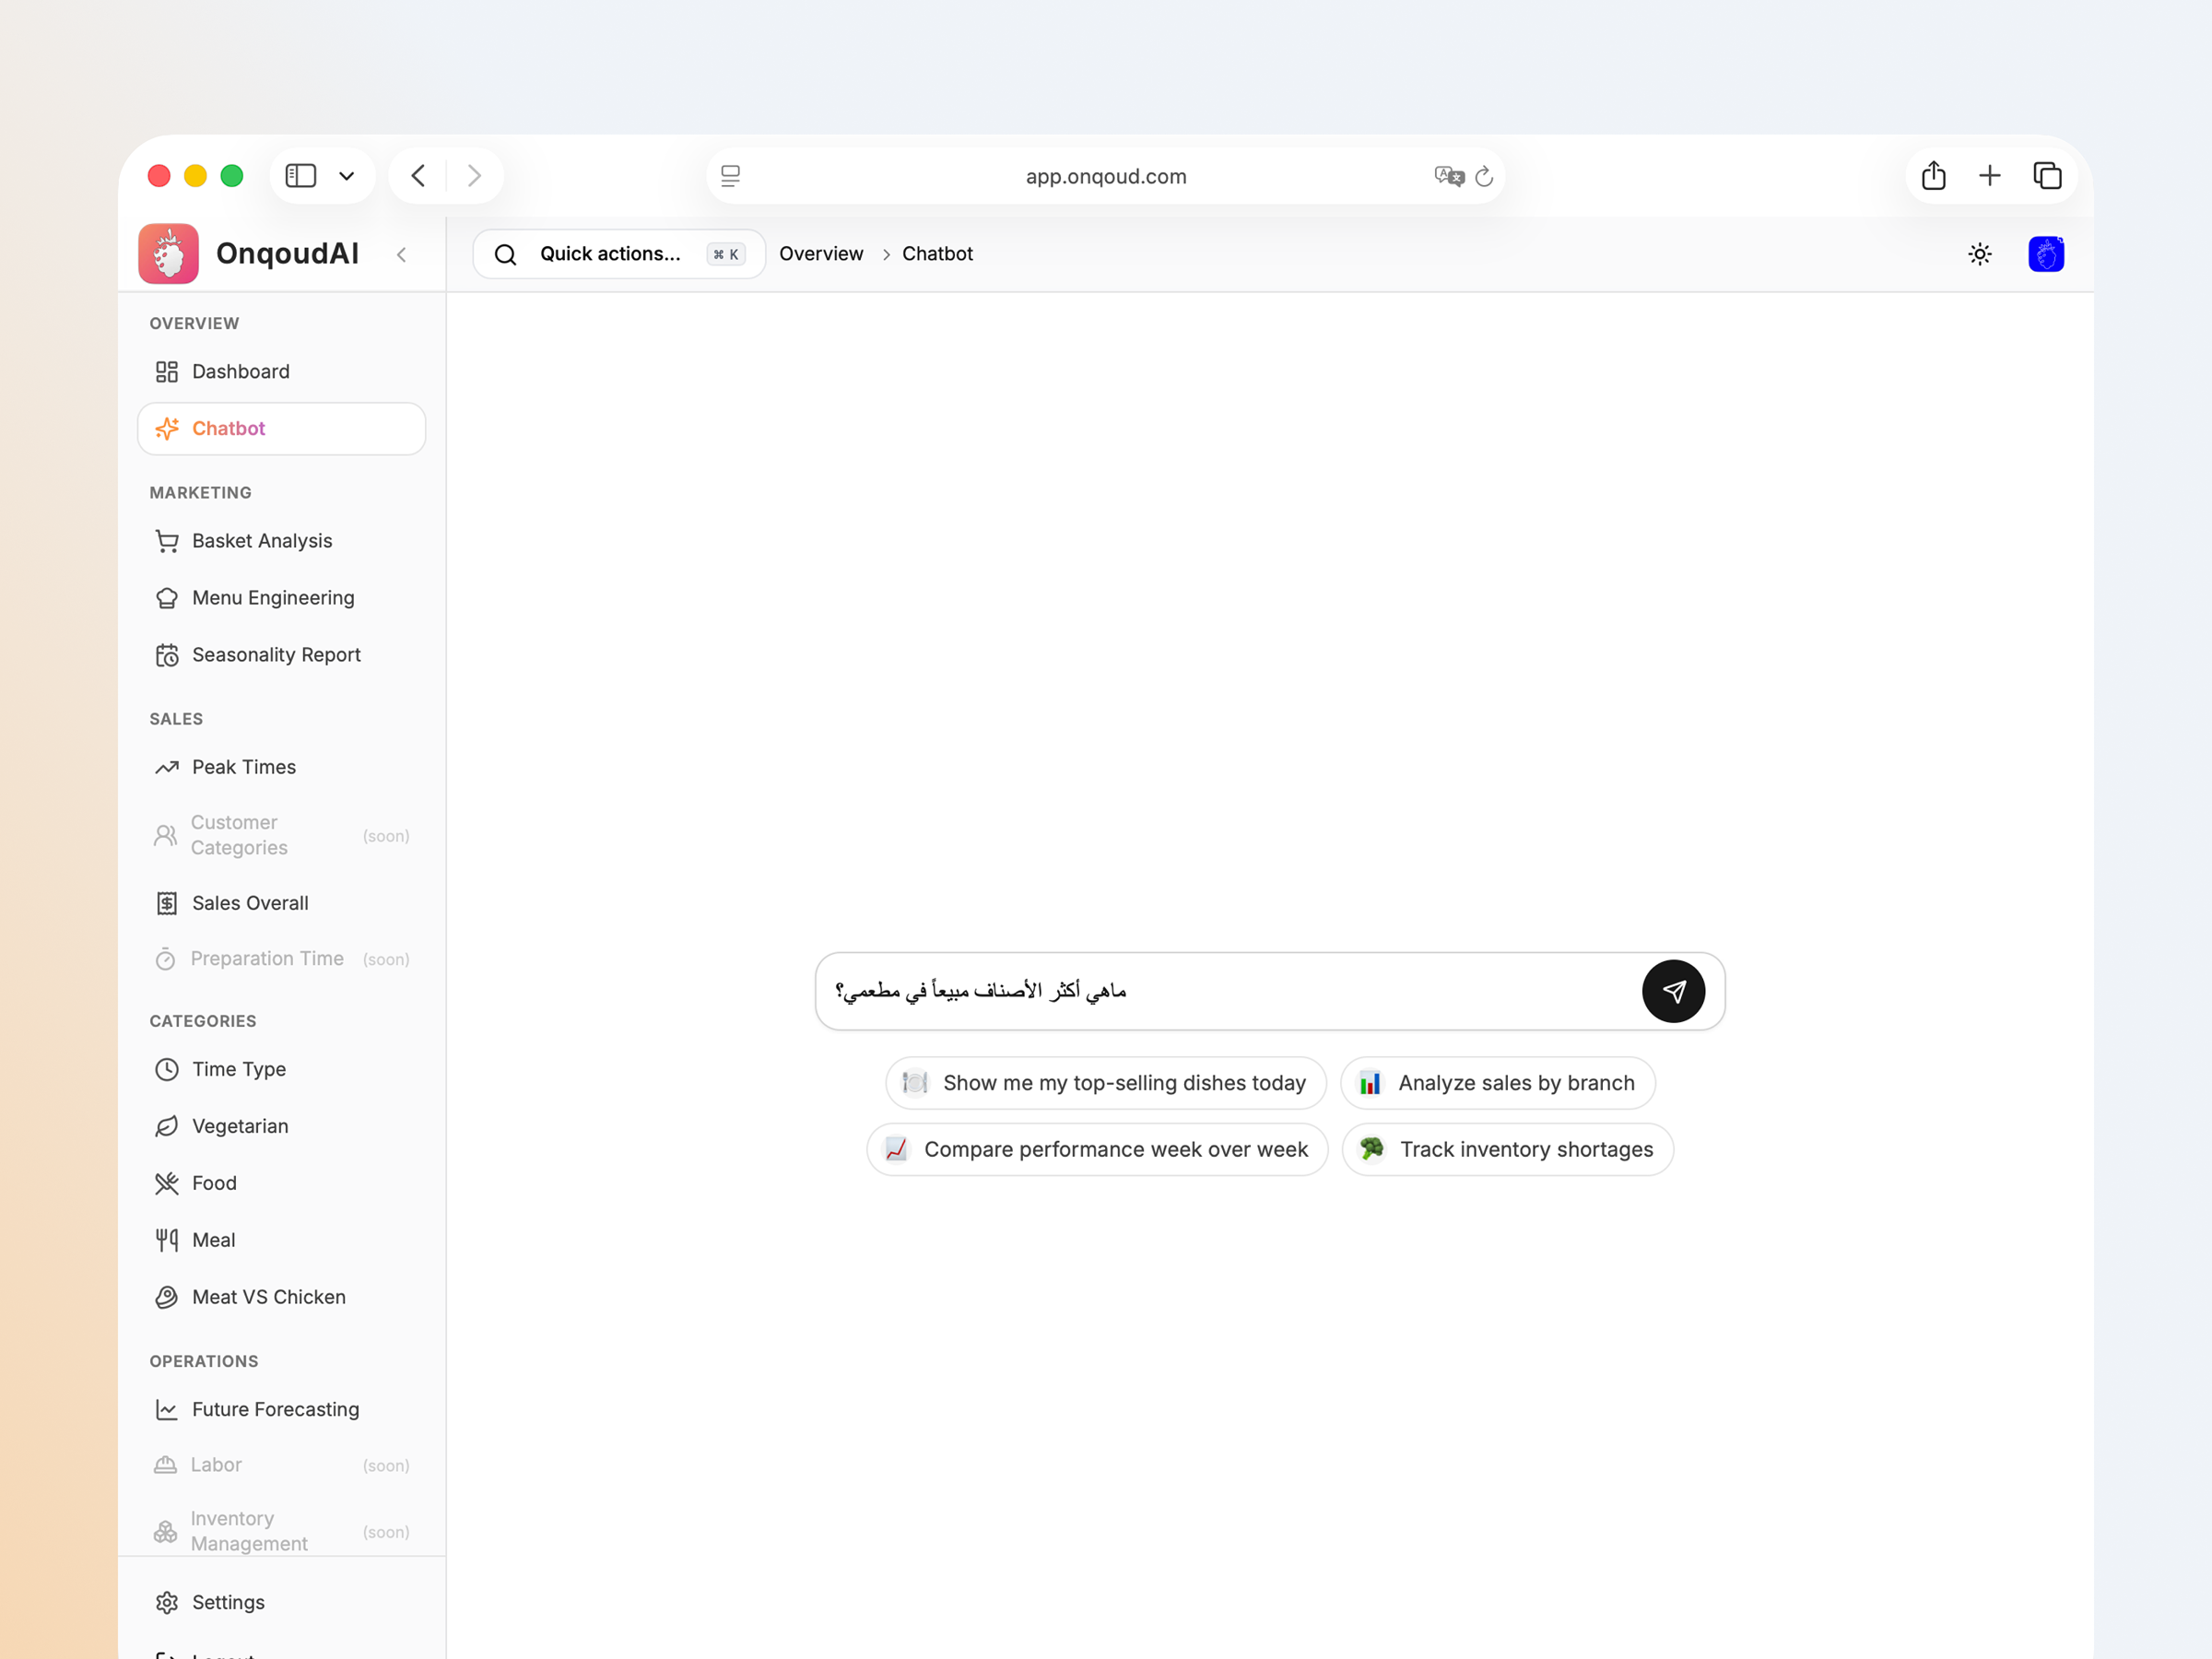Click the send message paper-plane button
Viewport: 2212px width, 1659px height.
(x=1673, y=991)
